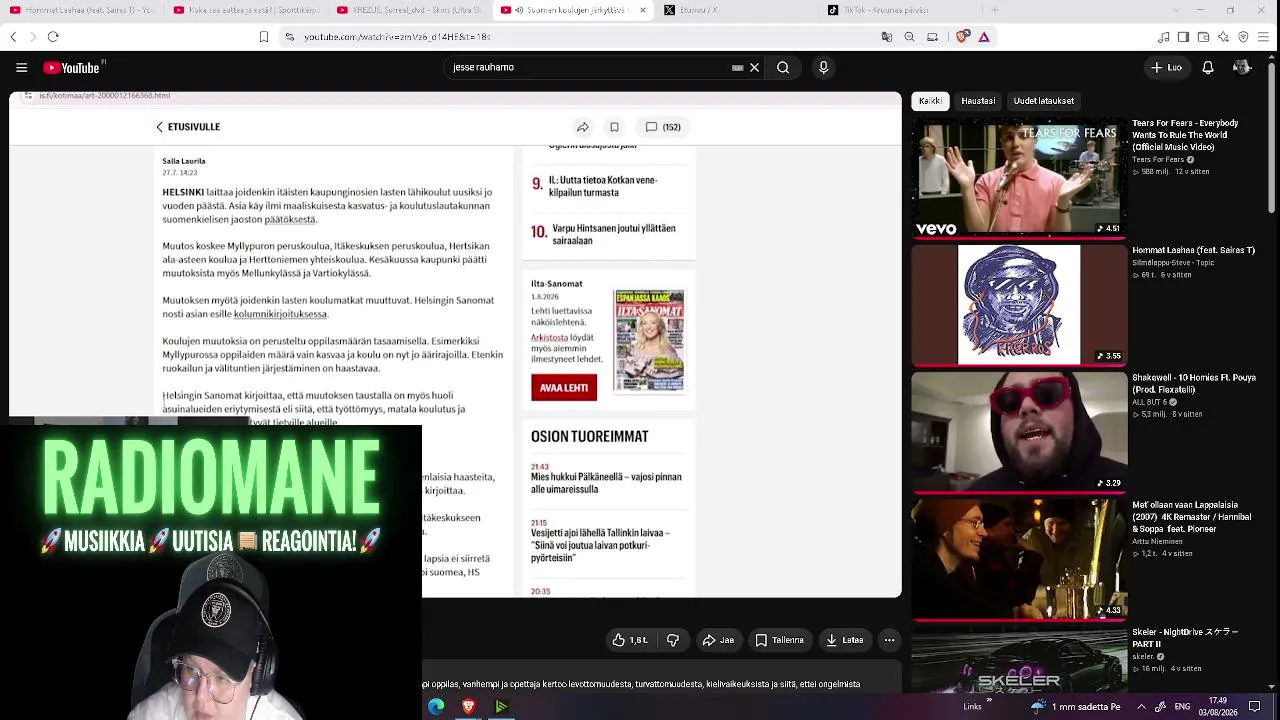
Task: Click the päätöksestä link in the article
Action: 290,219
